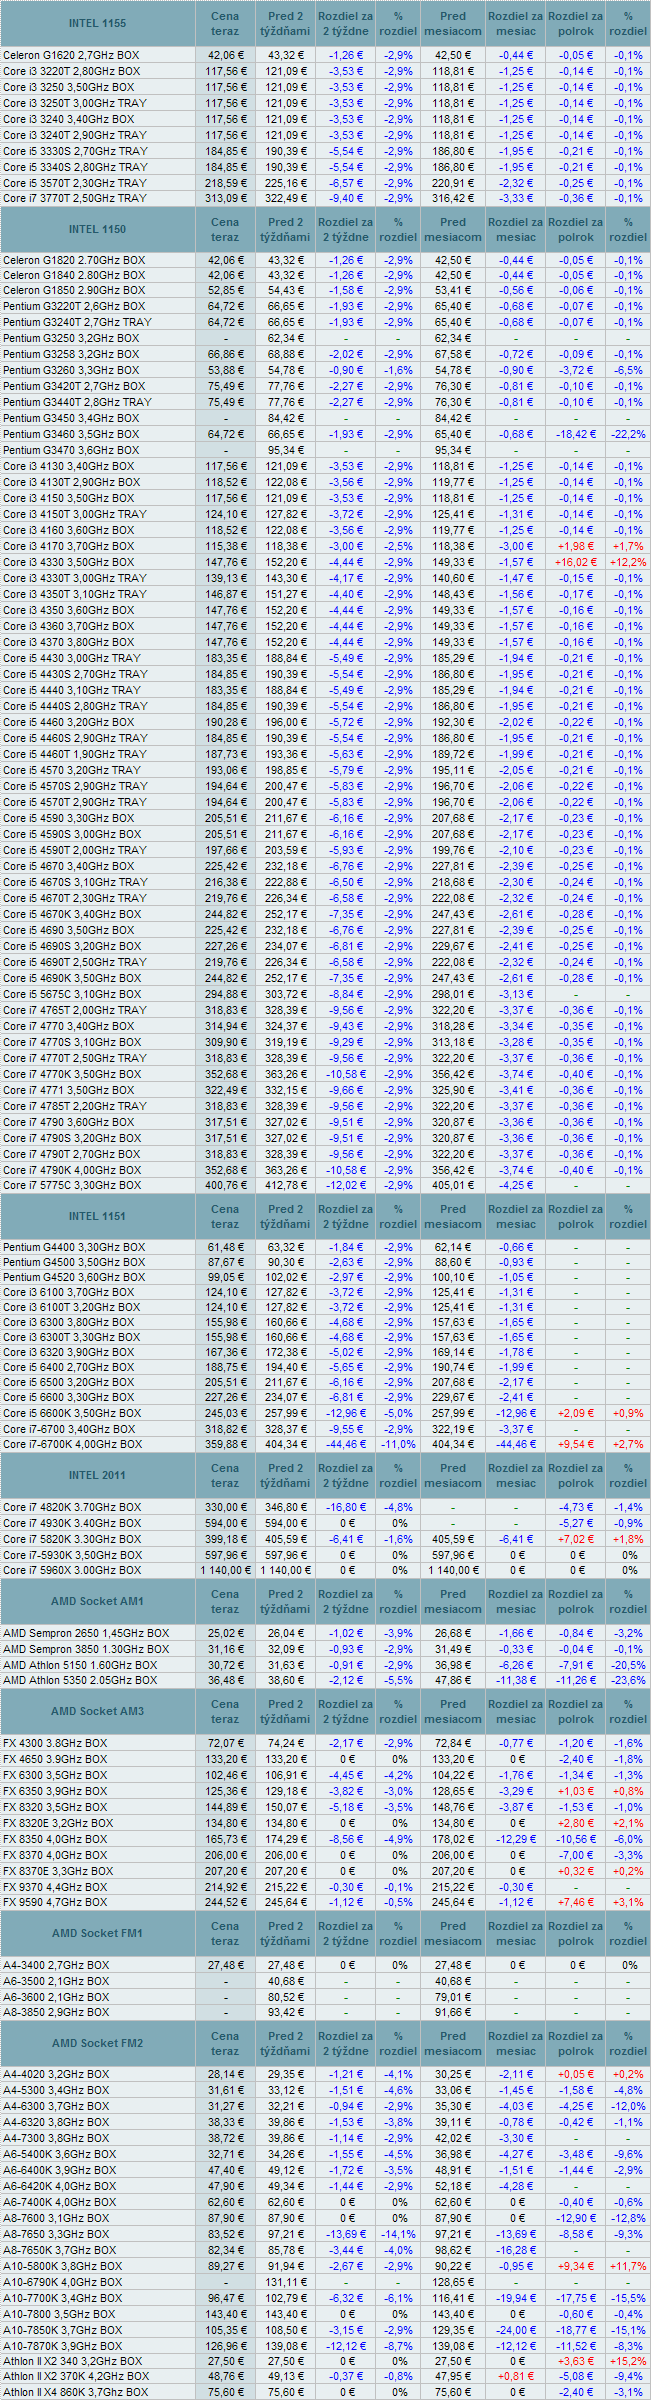
Task: Select Core i7-6700K 4,00GHz BOX
Action: tap(73, 1444)
